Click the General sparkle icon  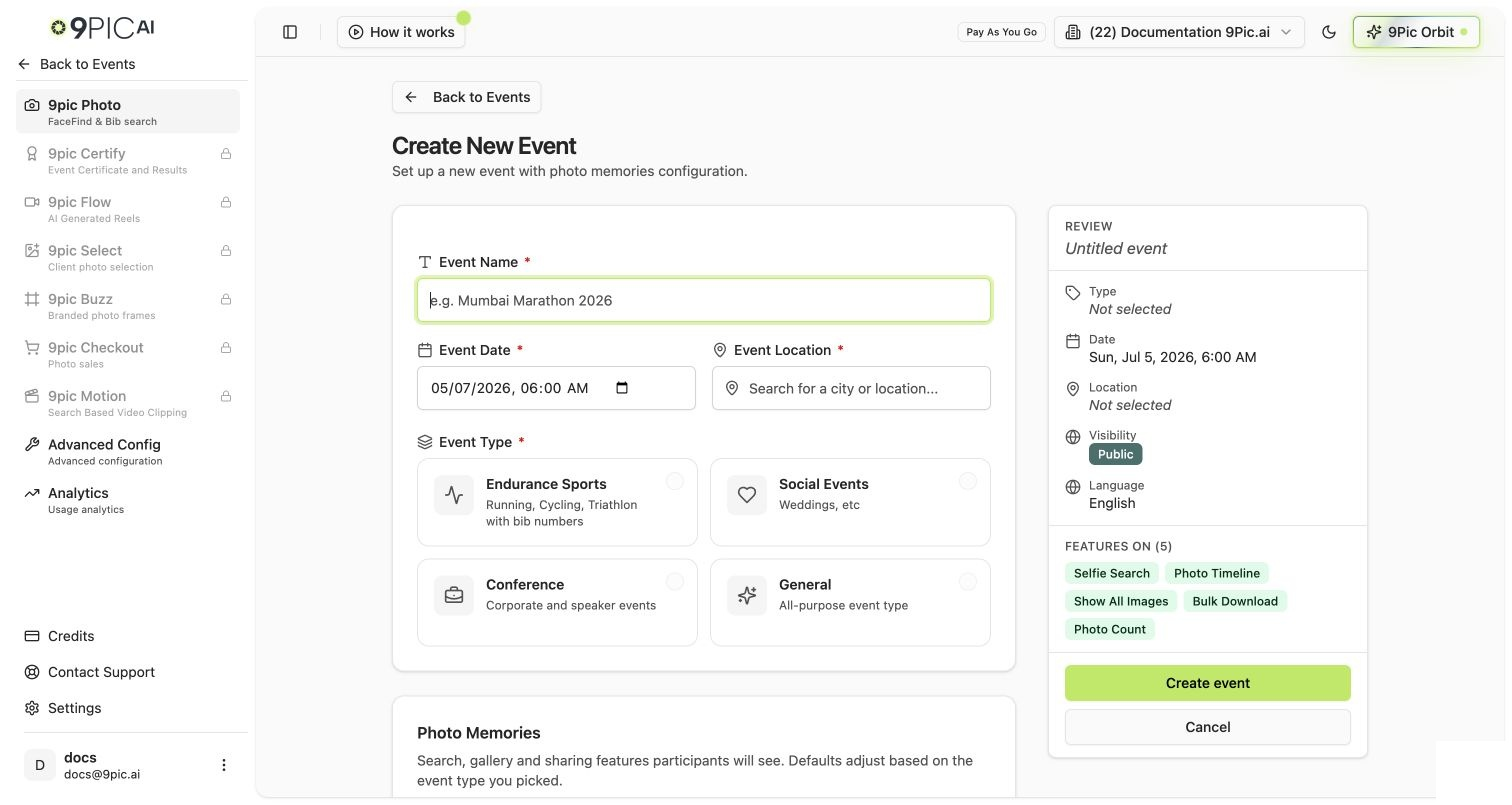pos(747,596)
